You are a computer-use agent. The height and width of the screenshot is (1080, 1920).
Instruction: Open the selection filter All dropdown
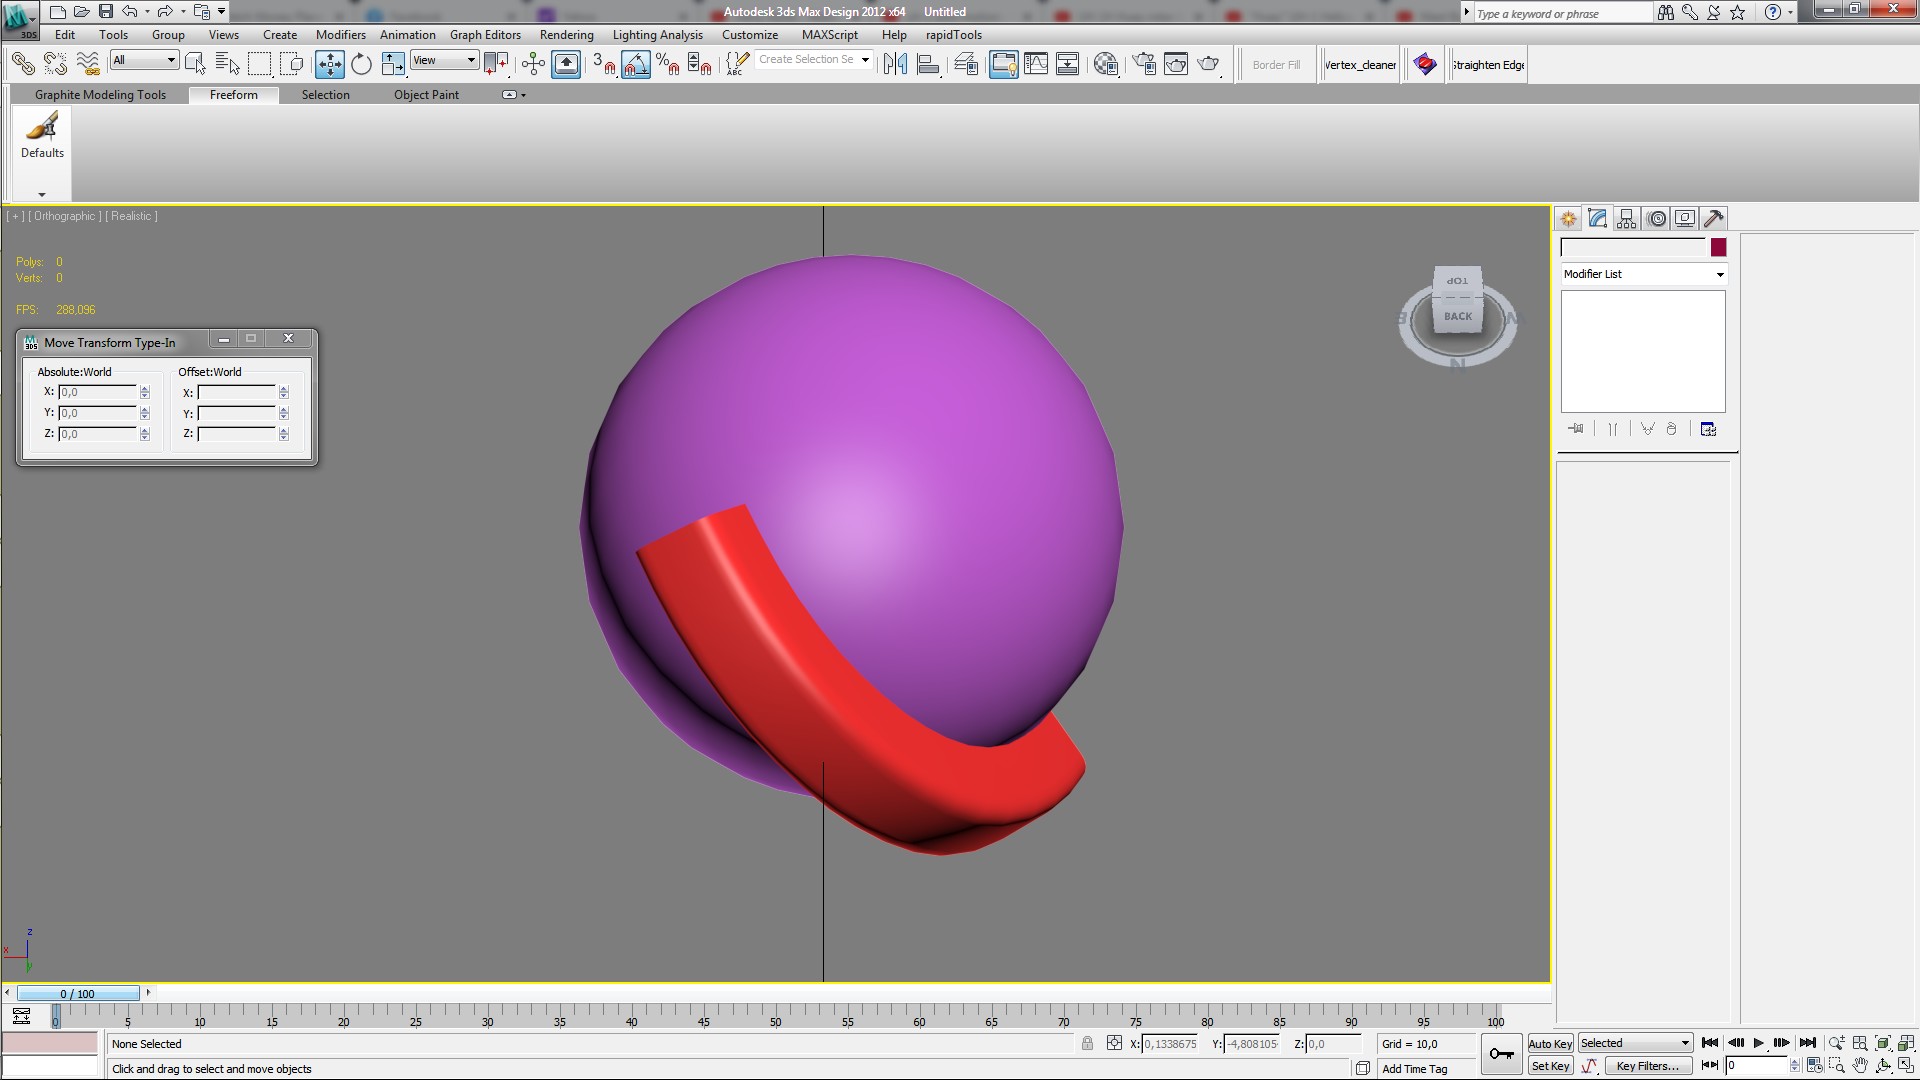tap(145, 60)
